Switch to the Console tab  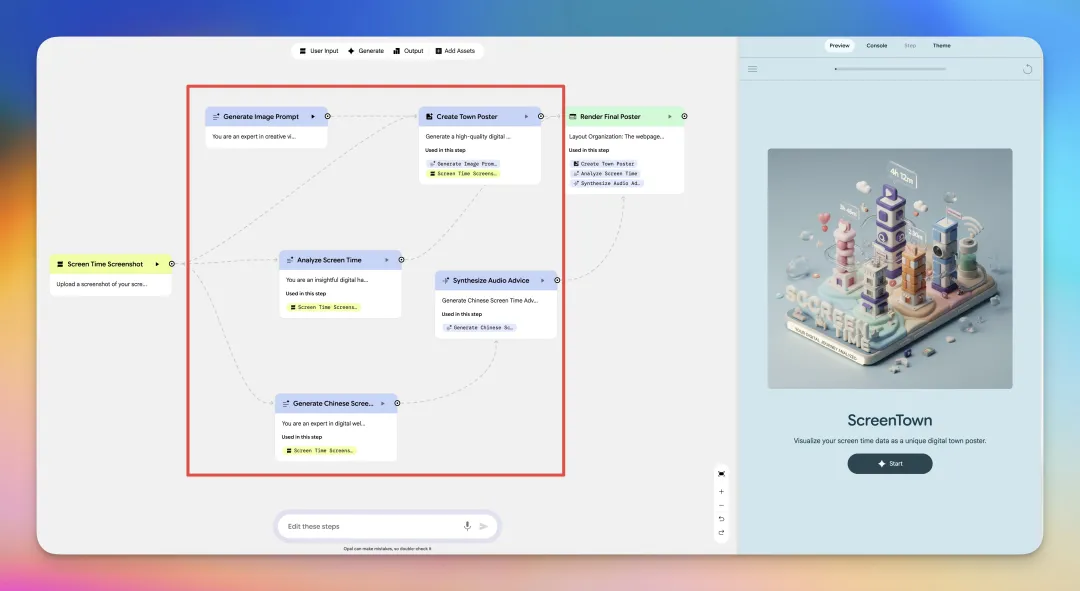pos(876,46)
